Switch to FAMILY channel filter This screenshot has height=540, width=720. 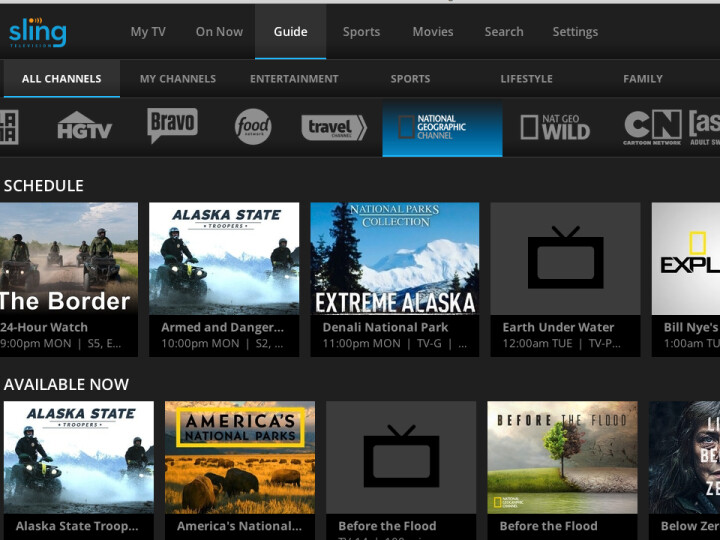pos(643,79)
